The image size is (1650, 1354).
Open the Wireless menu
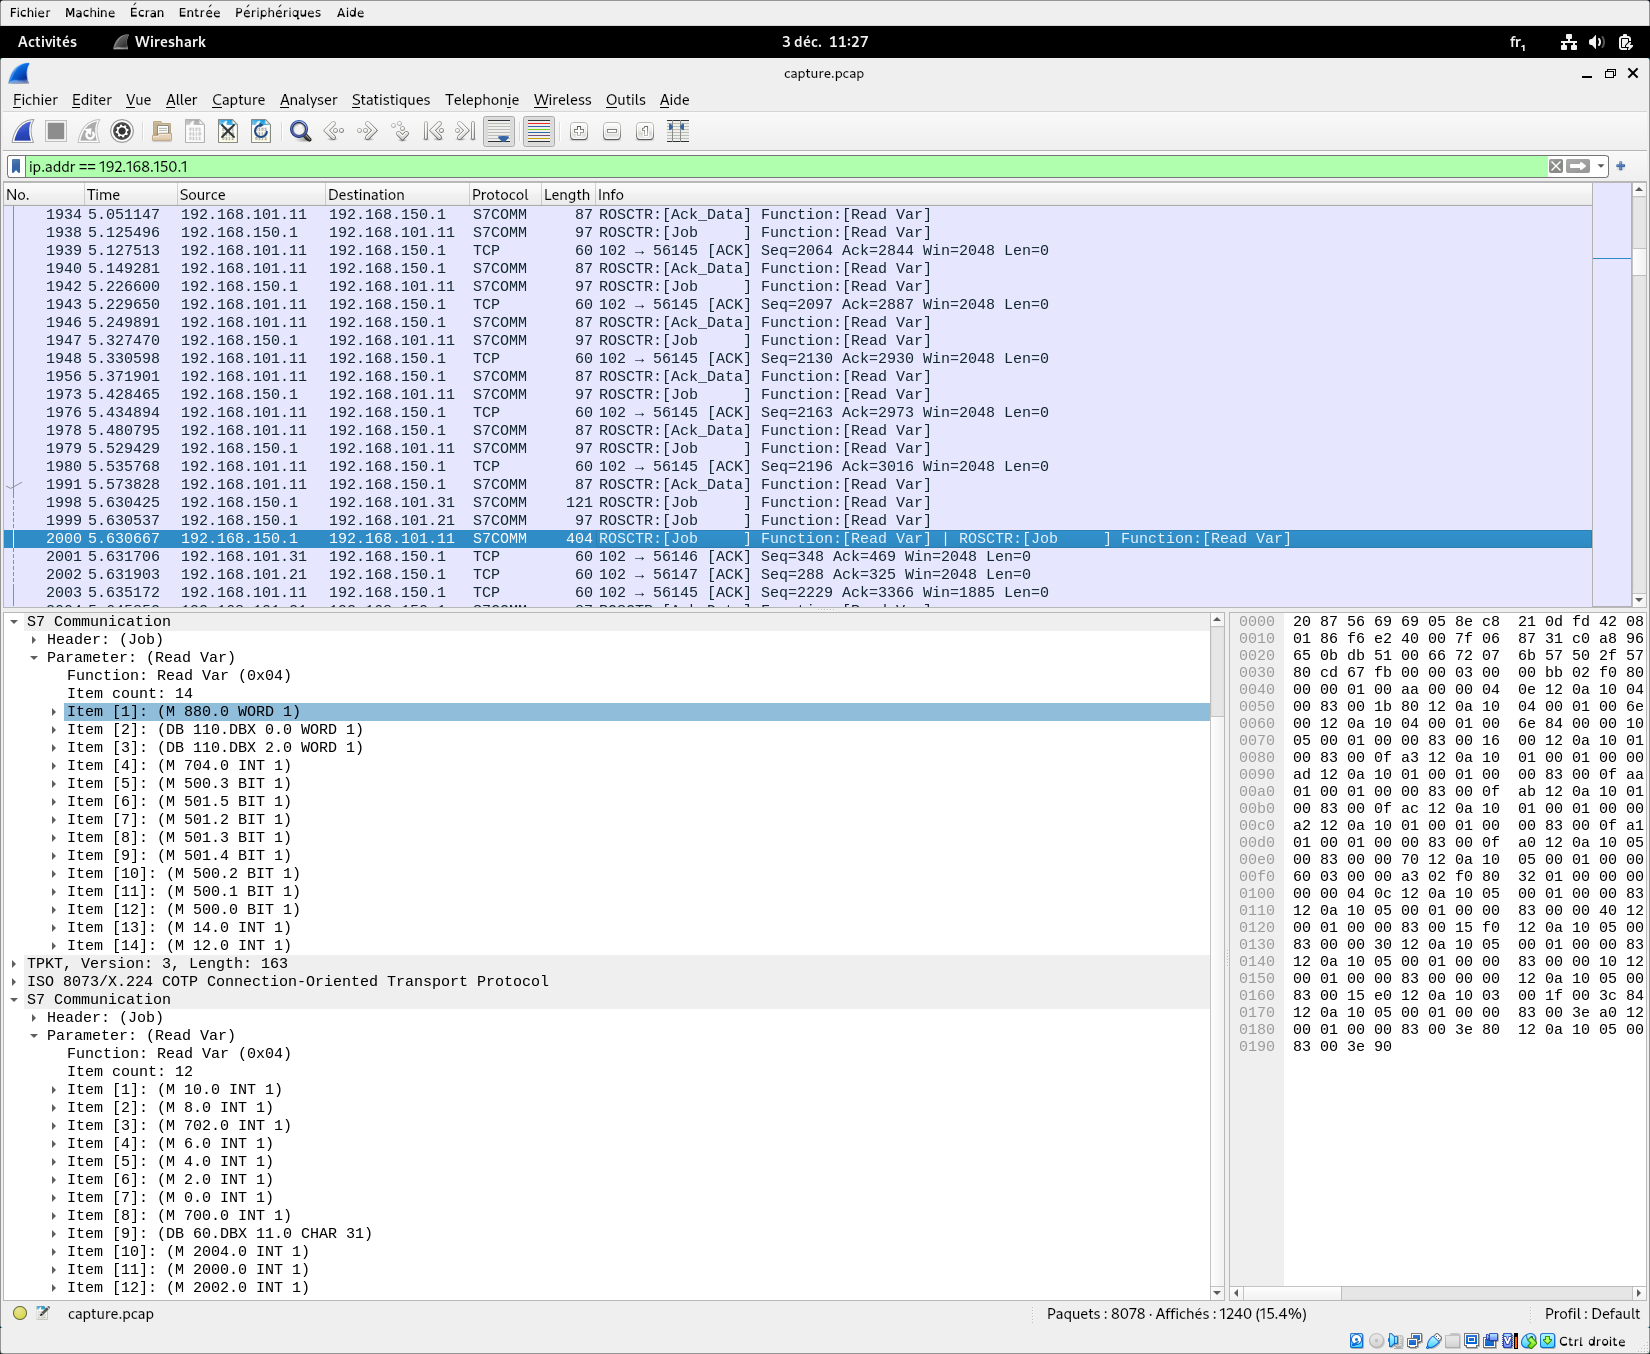562,100
